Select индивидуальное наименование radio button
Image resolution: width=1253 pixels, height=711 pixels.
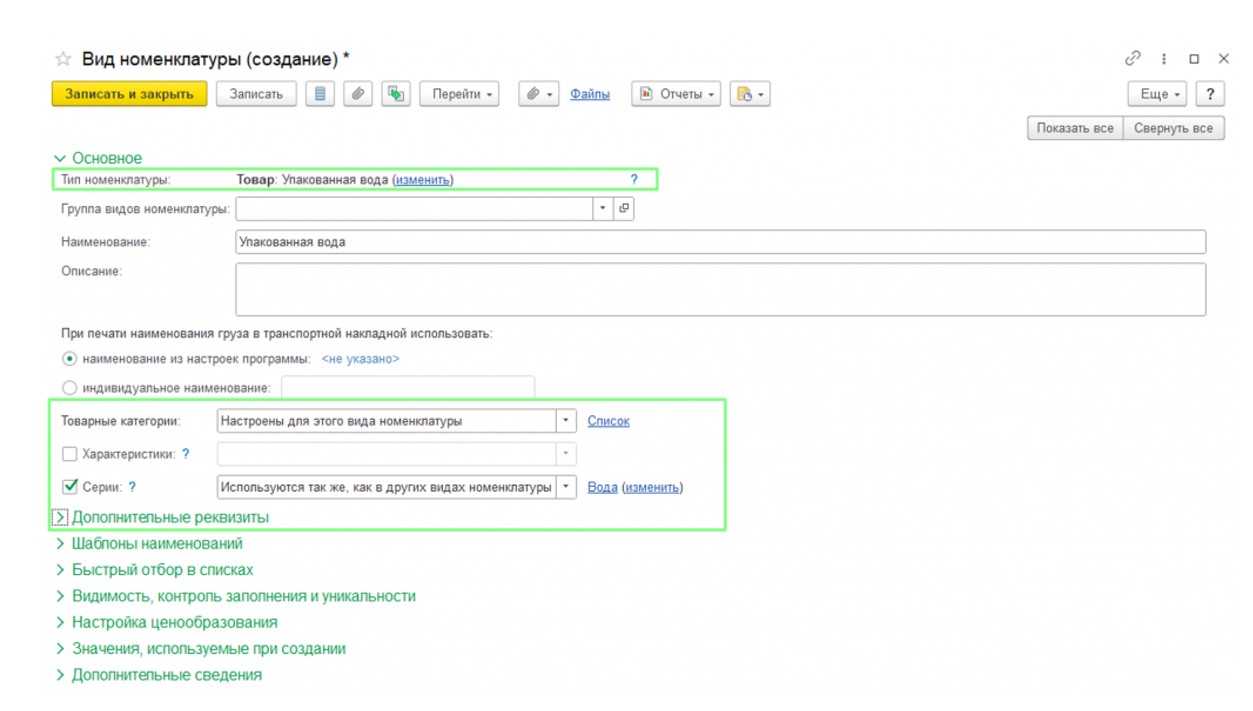[x=69, y=387]
